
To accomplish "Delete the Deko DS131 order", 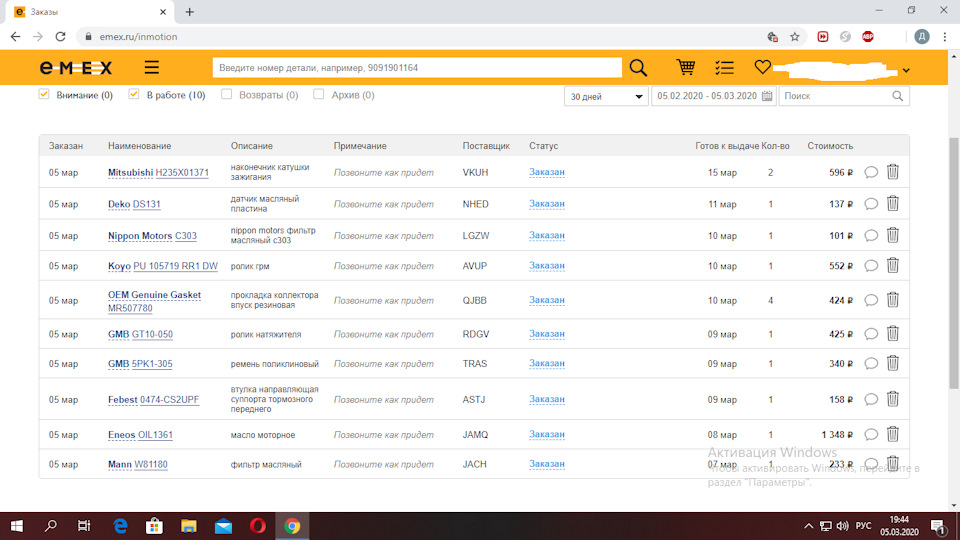I will pos(893,203).
